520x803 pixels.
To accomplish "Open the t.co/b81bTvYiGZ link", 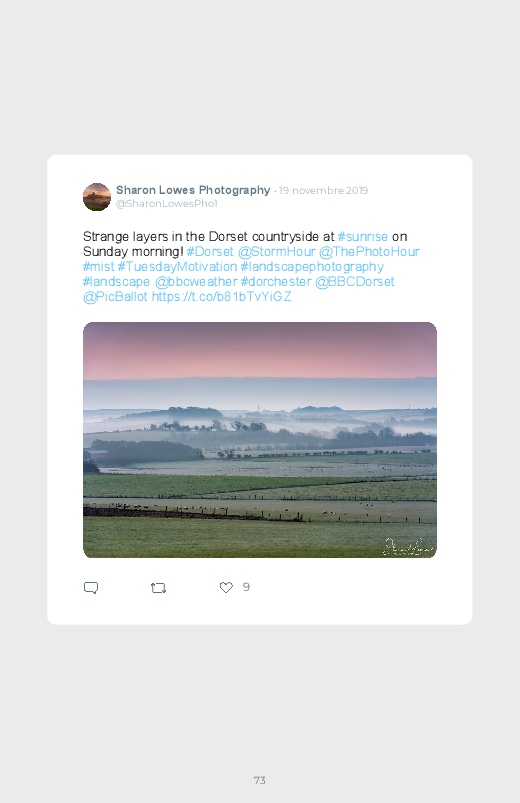I will click(x=221, y=297).
